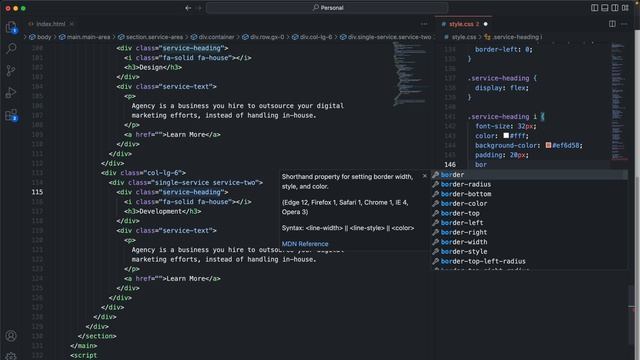This screenshot has width=640, height=360.
Task: Click the first Learn More anchor line
Action: pyautogui.click(x=172, y=135)
